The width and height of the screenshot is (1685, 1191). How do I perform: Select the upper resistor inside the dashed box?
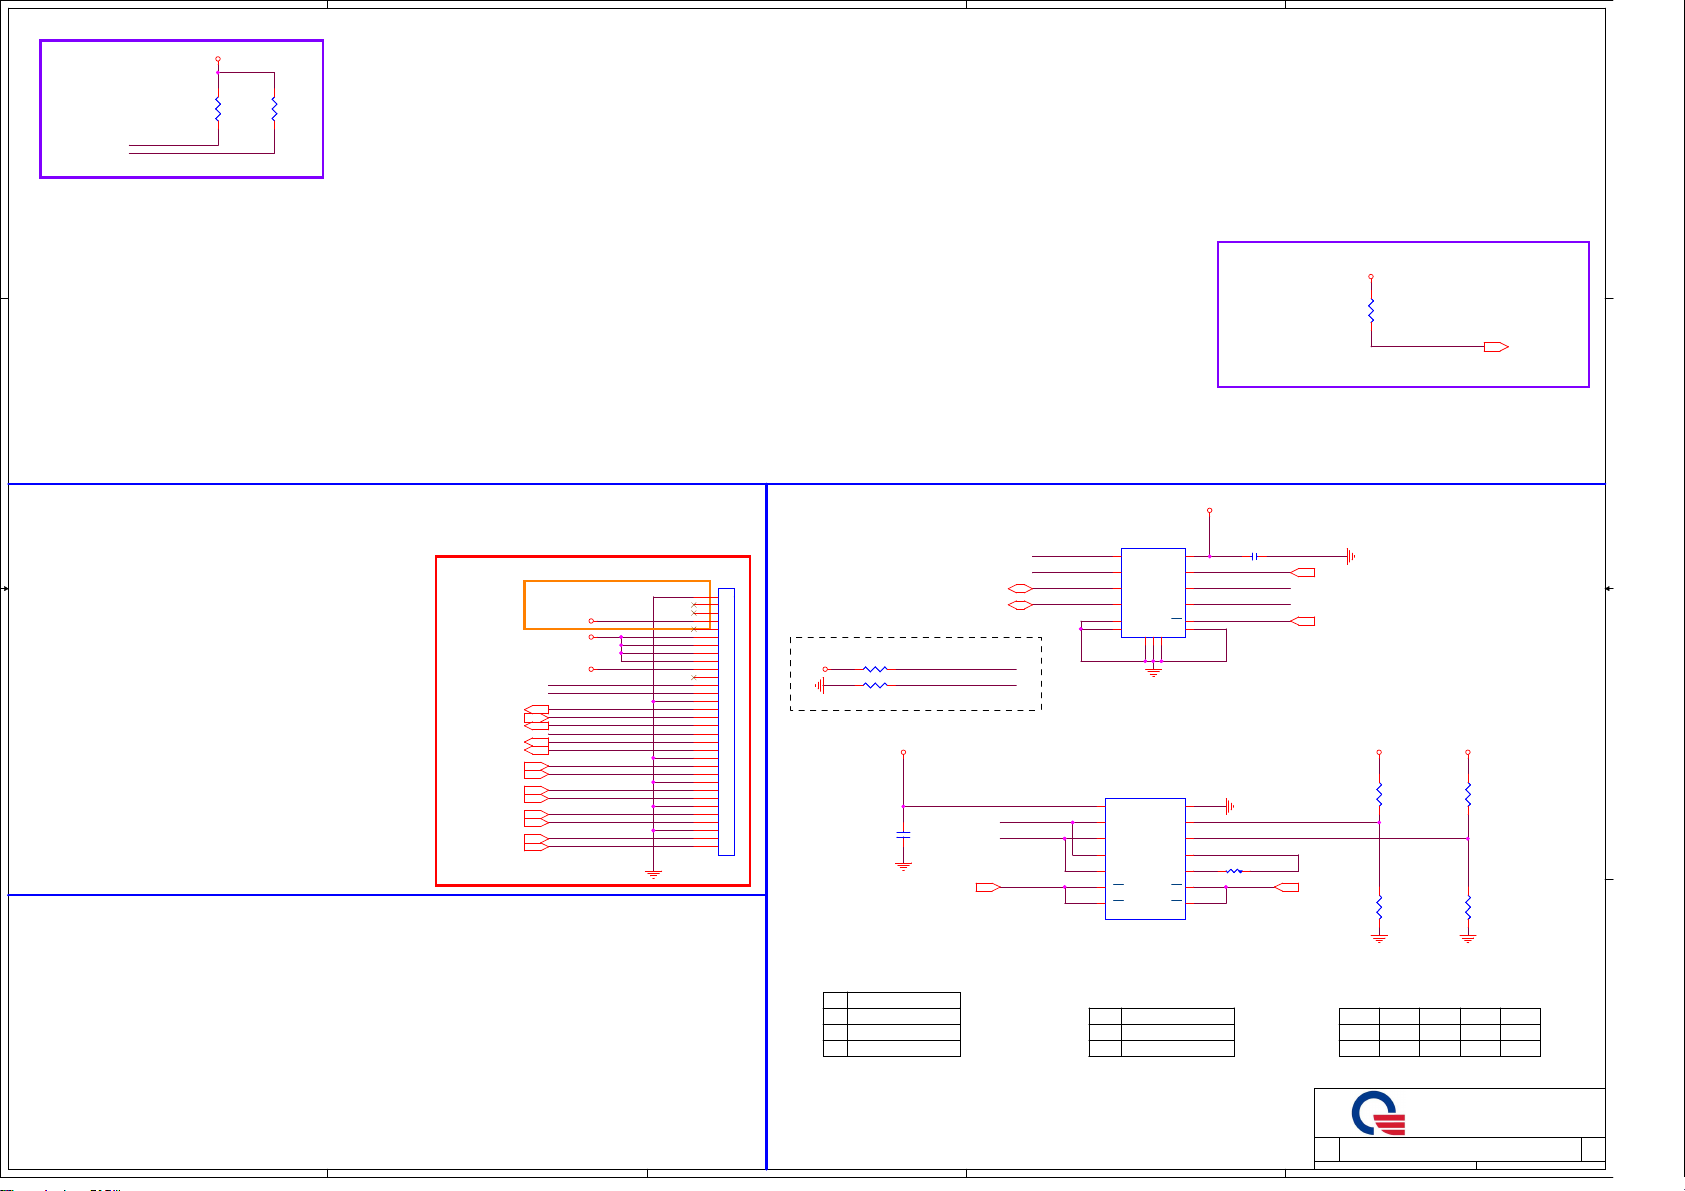tap(875, 669)
